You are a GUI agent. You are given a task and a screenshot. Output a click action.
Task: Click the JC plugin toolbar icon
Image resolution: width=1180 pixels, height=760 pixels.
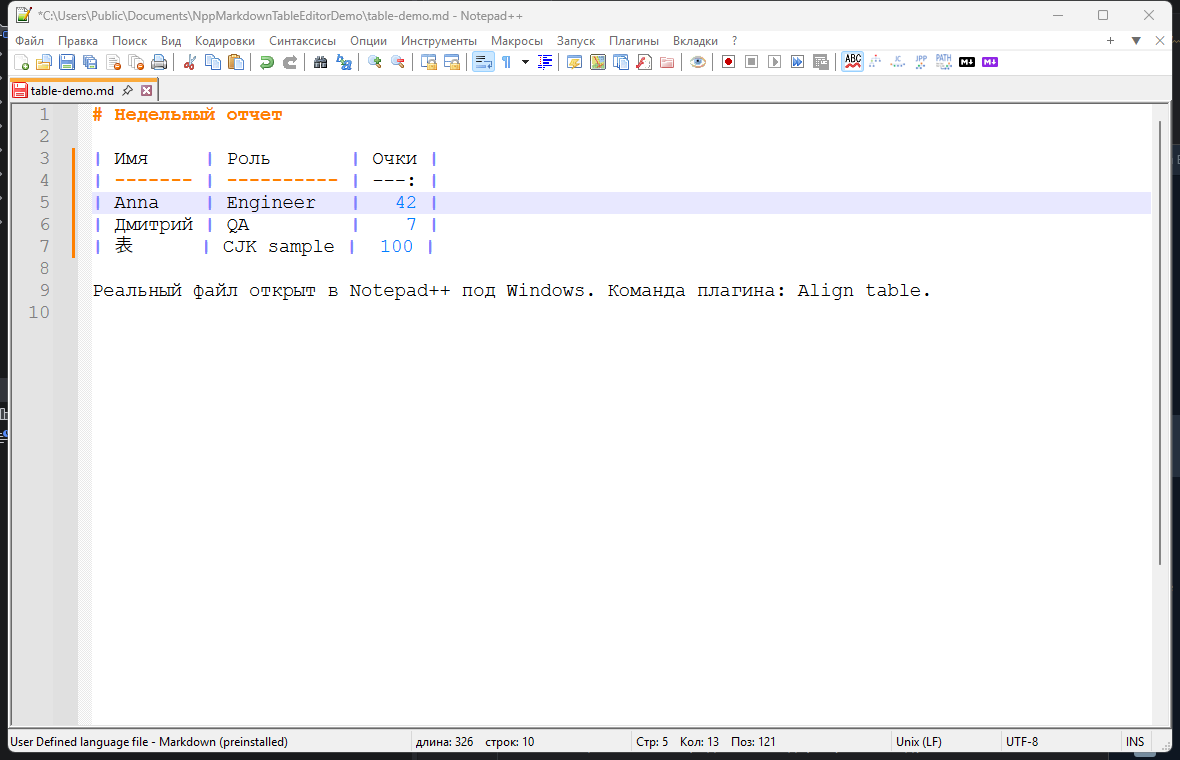point(898,62)
